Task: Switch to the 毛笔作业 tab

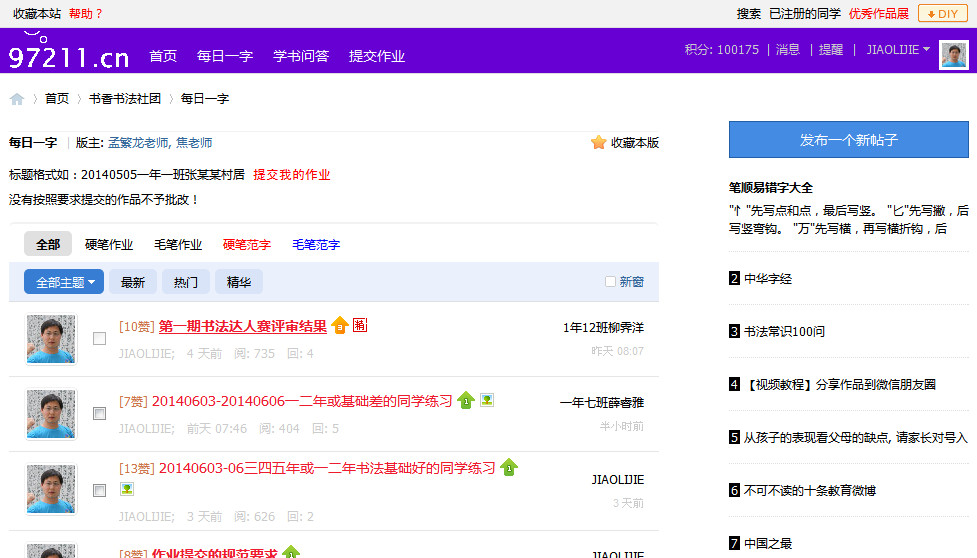Action: [178, 245]
